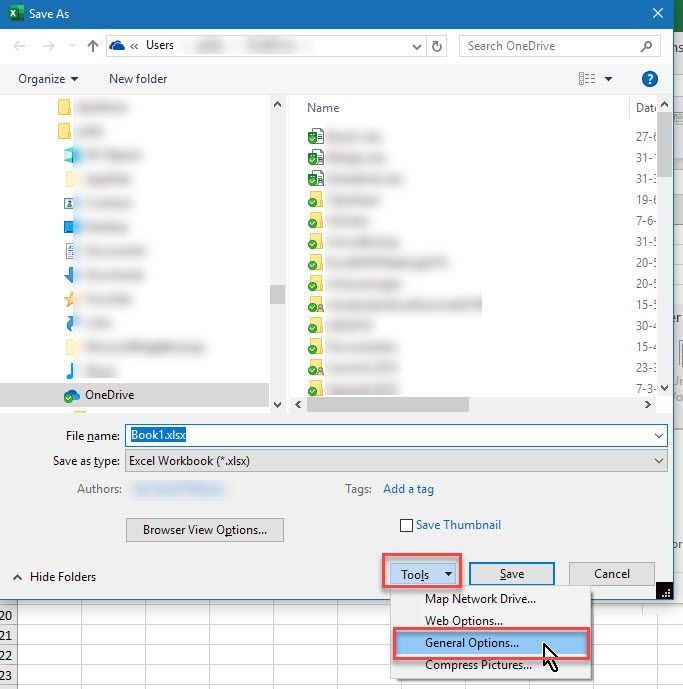Open Browser View Options
Viewport: 683px width, 689px height.
(x=205, y=530)
